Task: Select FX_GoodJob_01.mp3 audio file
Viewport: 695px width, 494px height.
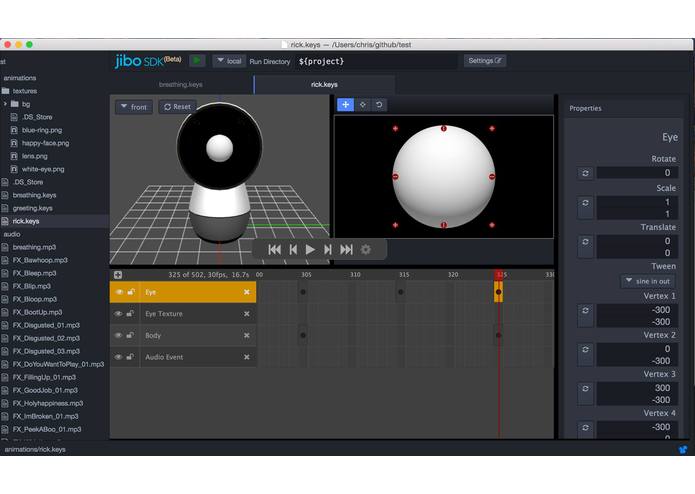Action: click(x=45, y=390)
